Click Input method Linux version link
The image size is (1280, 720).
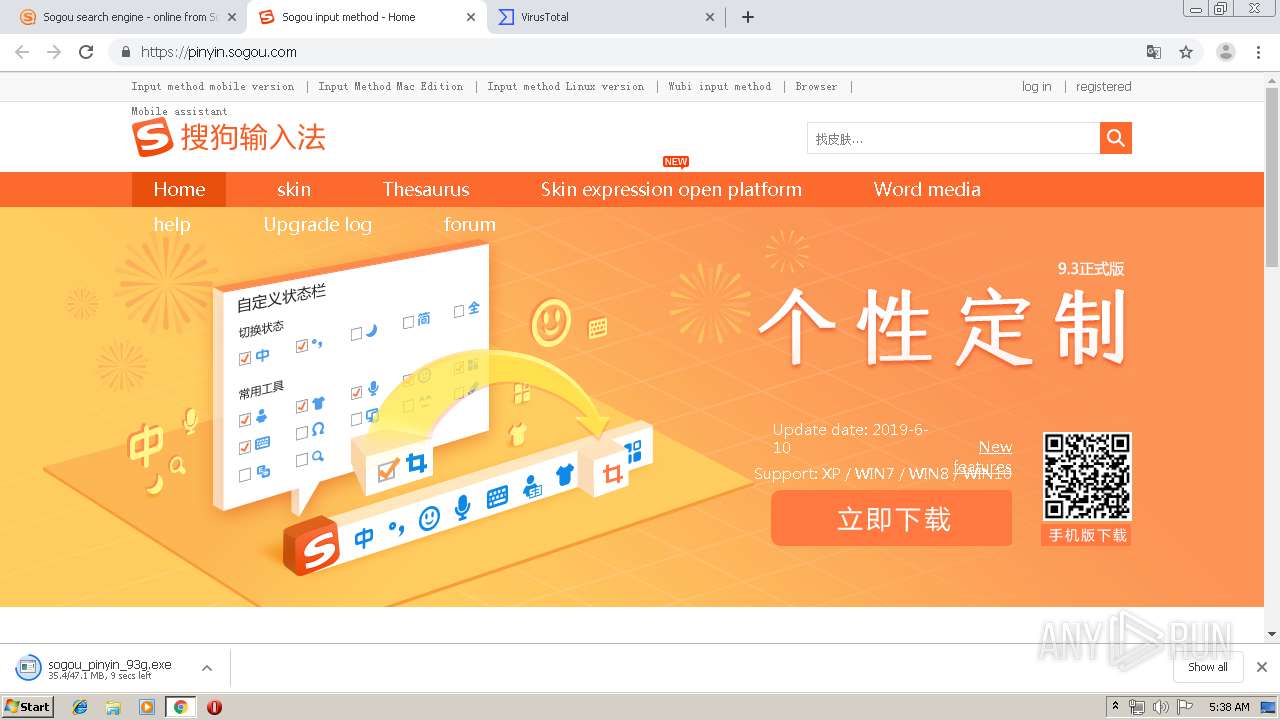566,87
